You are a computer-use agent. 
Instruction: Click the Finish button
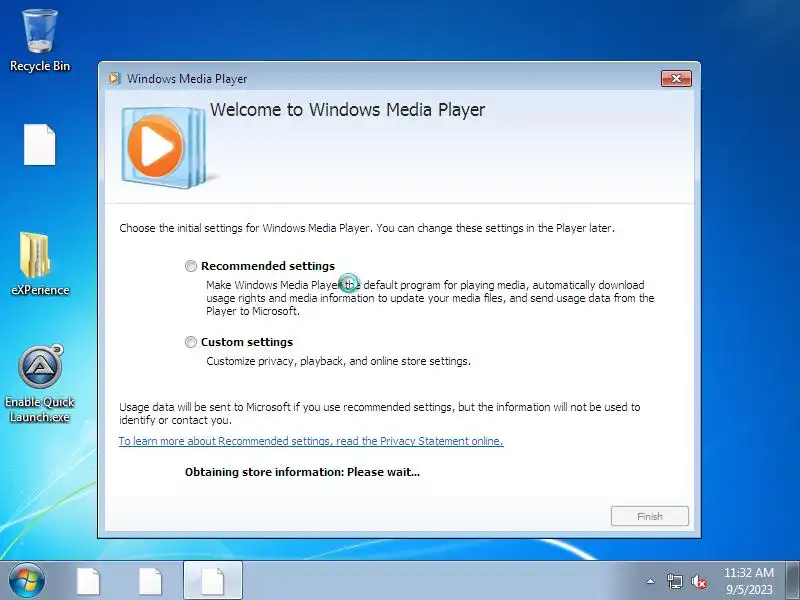point(649,516)
